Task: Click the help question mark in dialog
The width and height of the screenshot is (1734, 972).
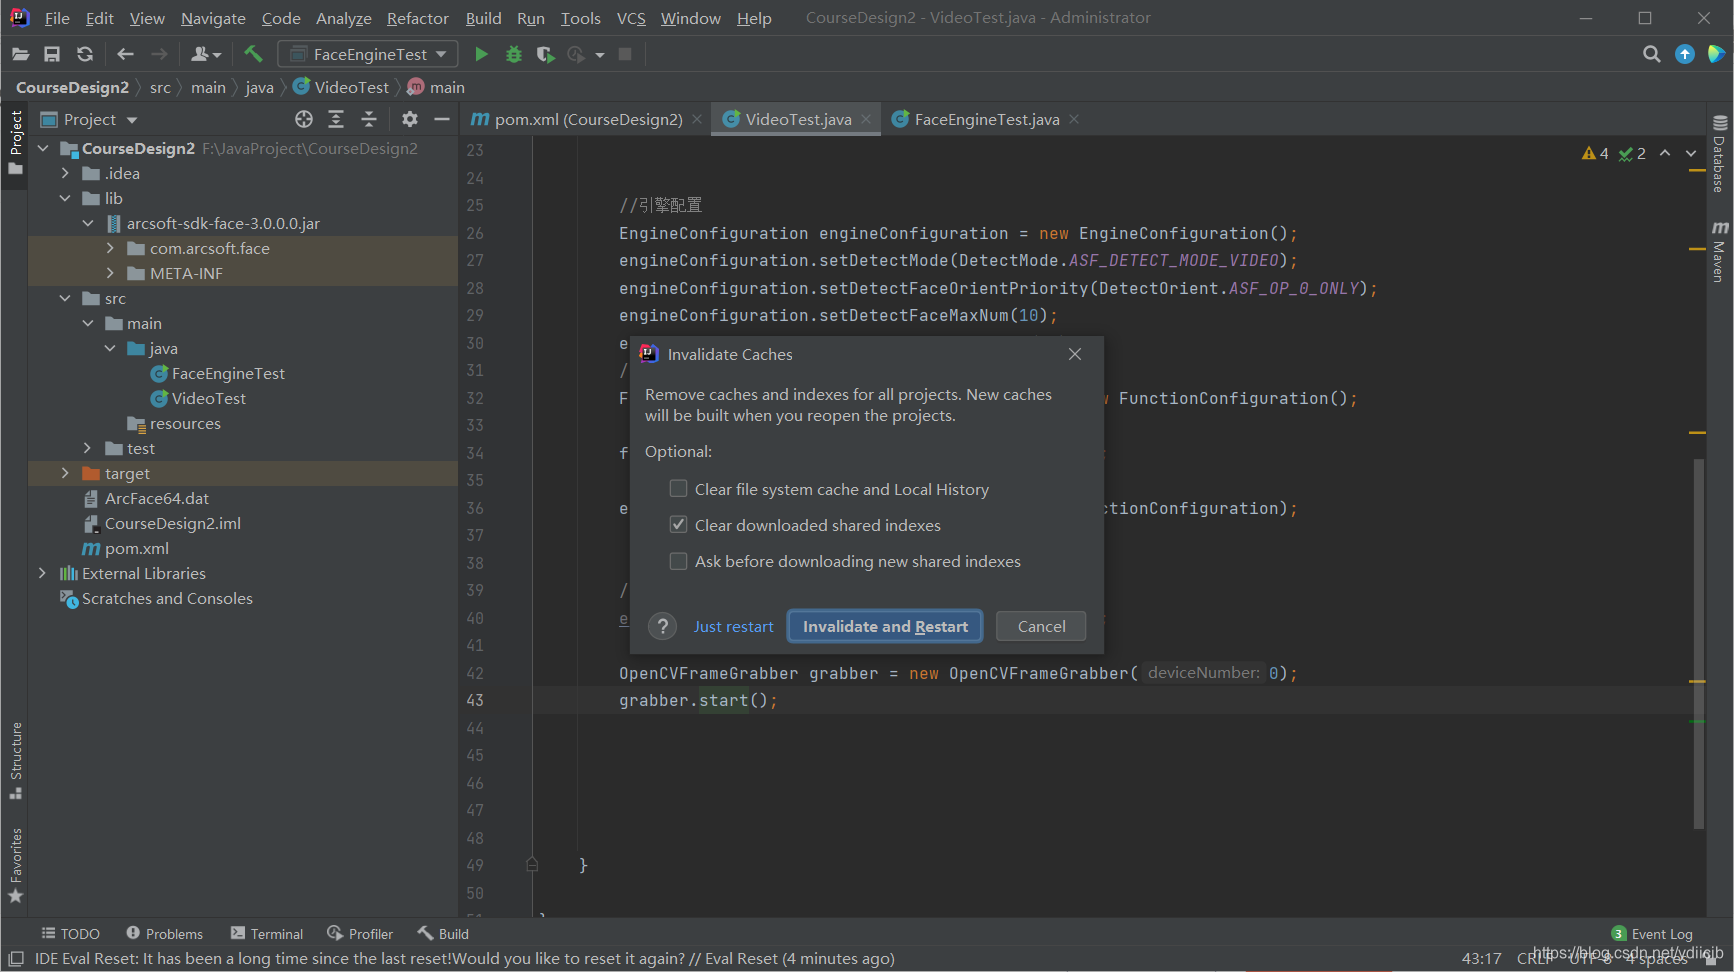Action: point(662,626)
